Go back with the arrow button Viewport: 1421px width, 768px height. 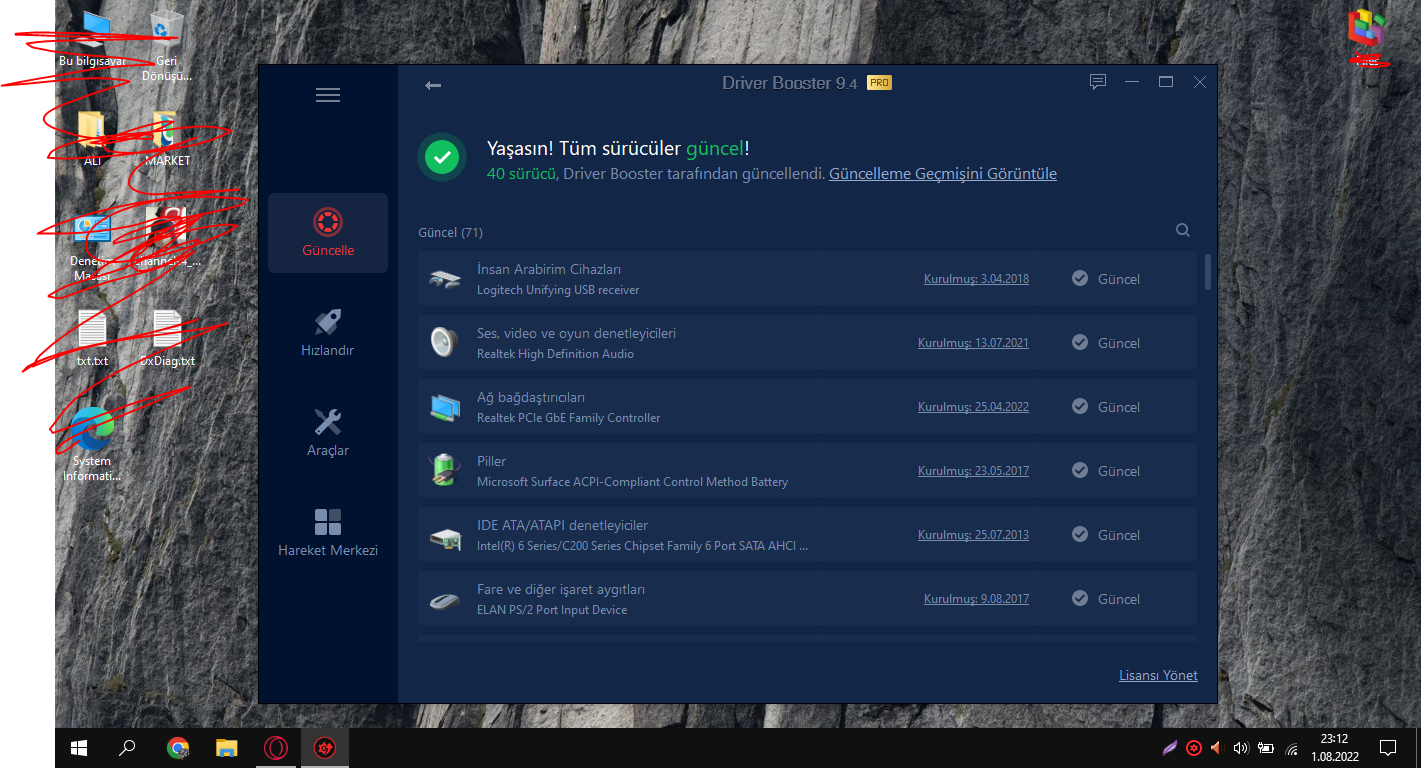pos(433,85)
